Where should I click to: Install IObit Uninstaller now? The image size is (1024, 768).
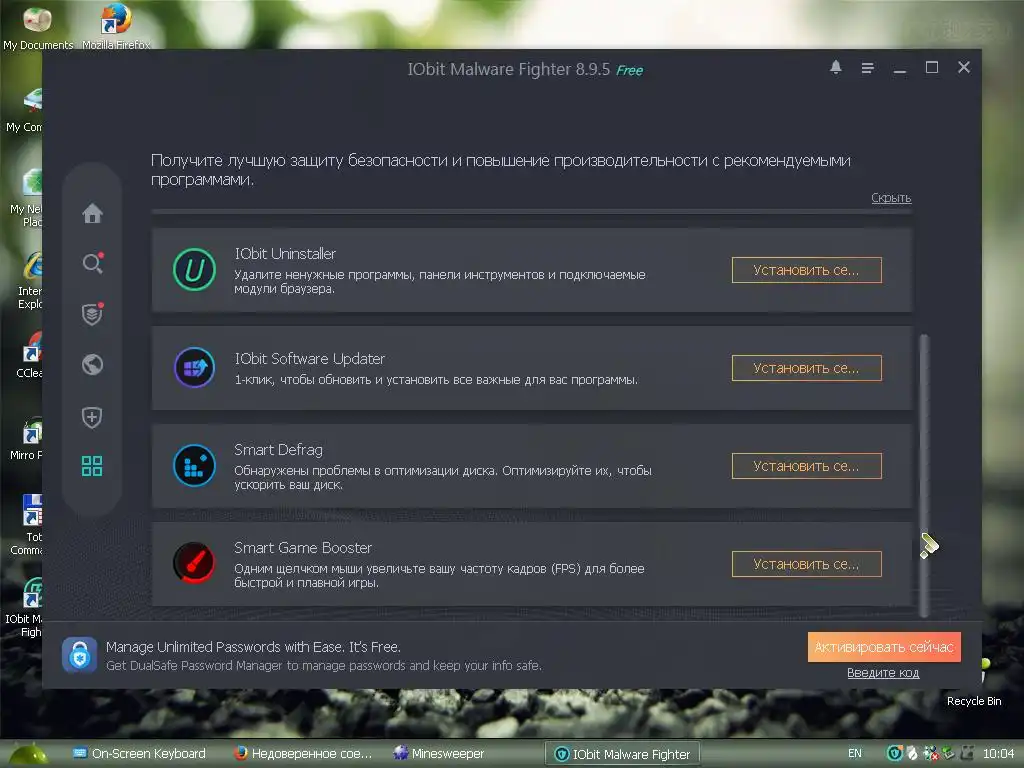807,270
